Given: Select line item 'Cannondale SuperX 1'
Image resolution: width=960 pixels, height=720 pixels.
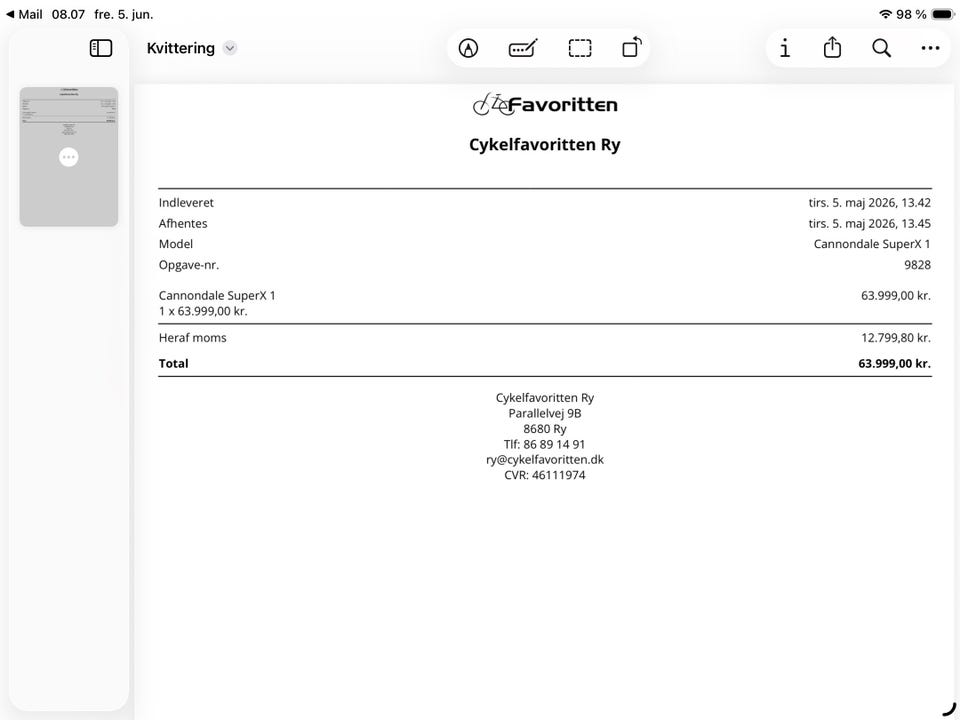Looking at the screenshot, I should 217,295.
